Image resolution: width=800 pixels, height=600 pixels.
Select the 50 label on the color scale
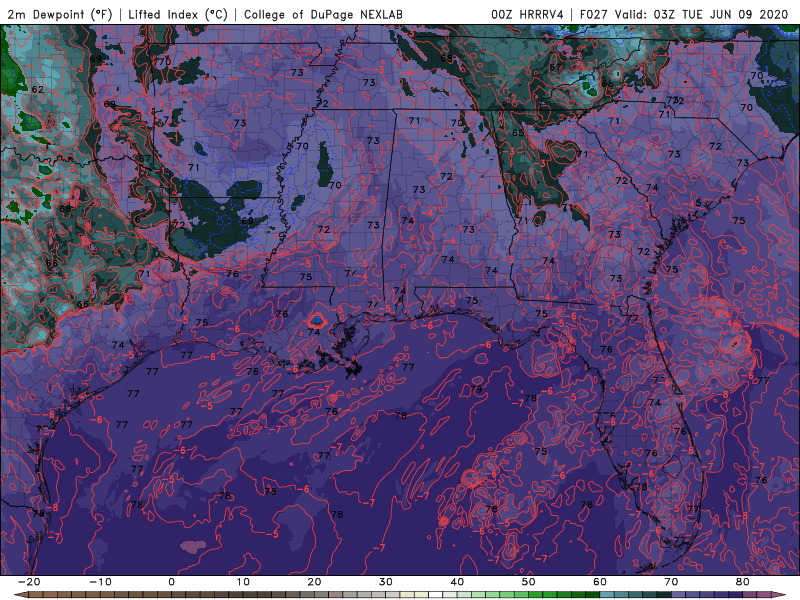[529, 582]
